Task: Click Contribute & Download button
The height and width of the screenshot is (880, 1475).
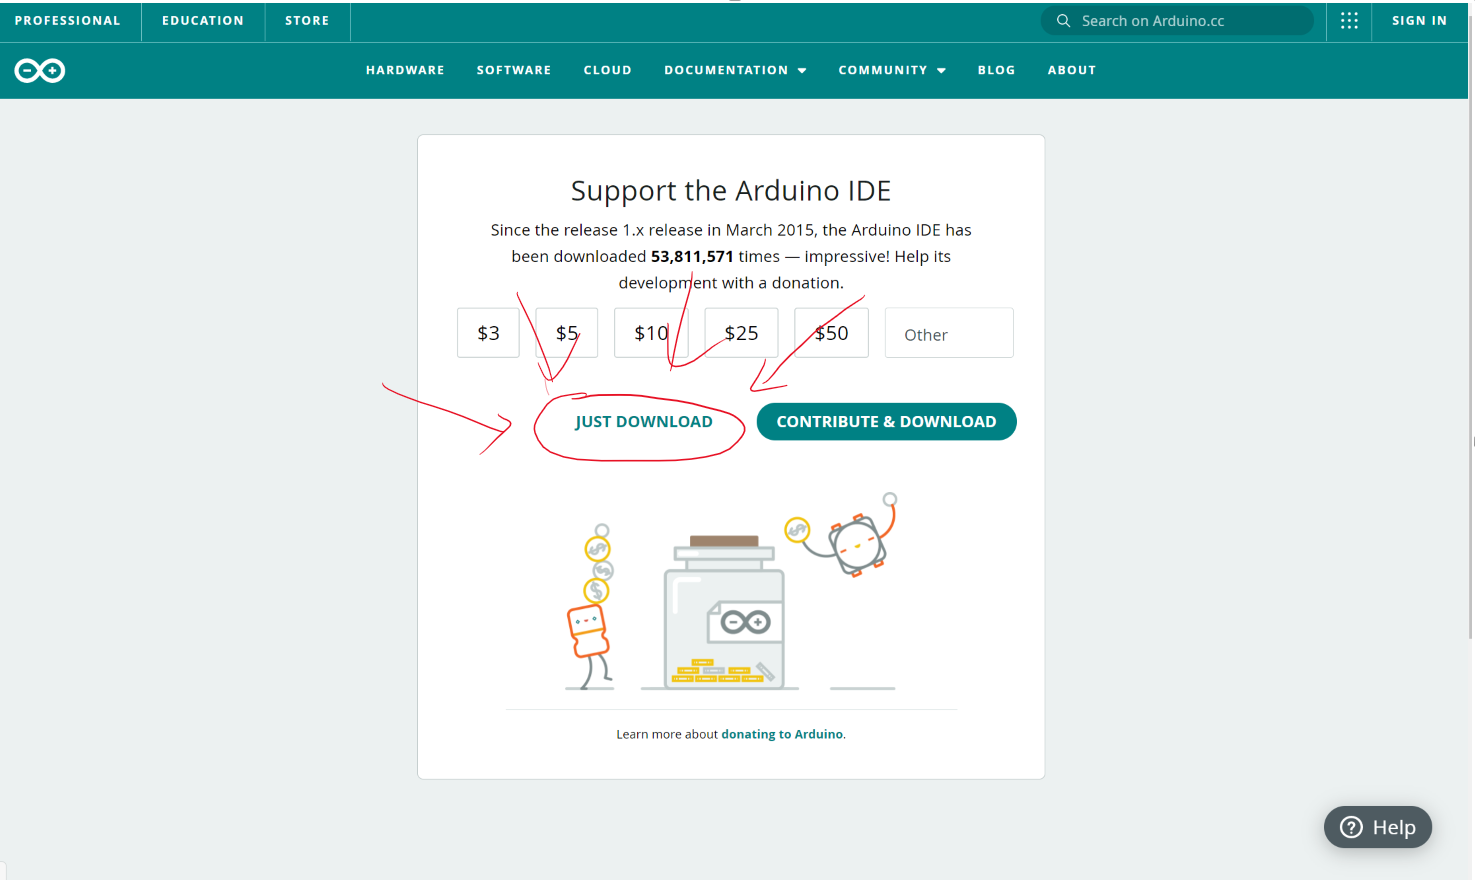Action: pos(886,422)
